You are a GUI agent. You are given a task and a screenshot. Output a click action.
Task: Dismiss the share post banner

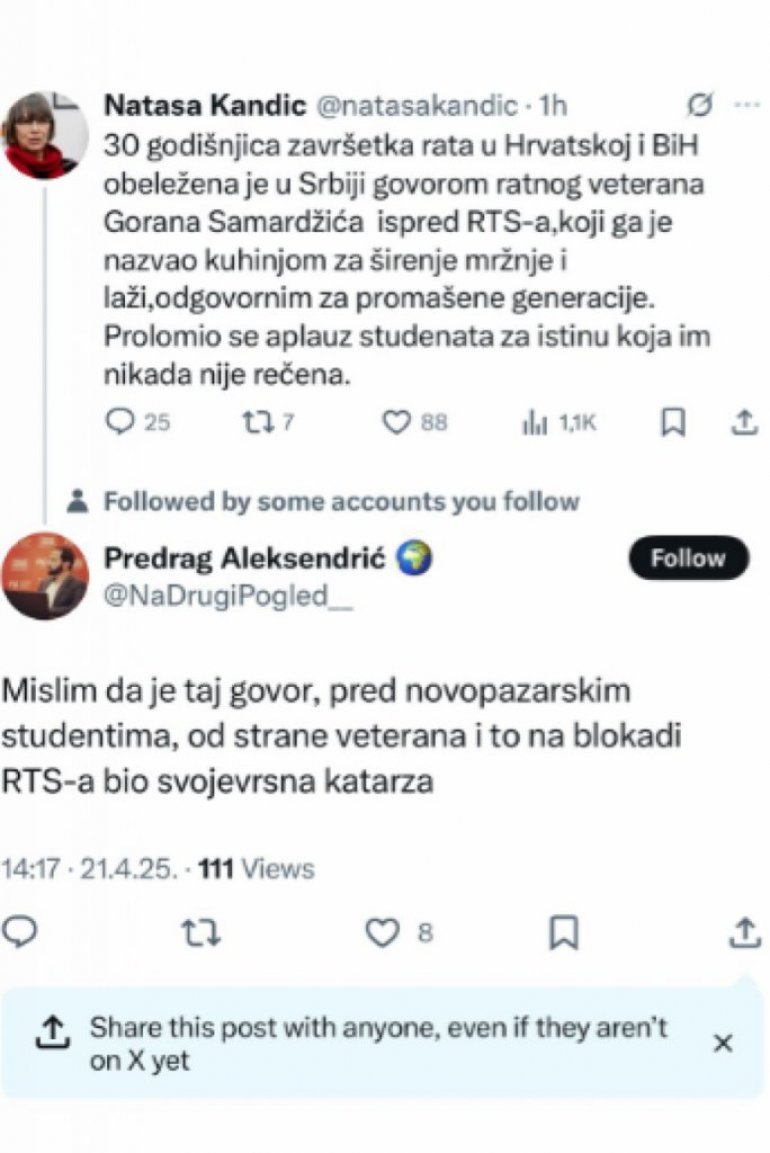pyautogui.click(x=723, y=1044)
